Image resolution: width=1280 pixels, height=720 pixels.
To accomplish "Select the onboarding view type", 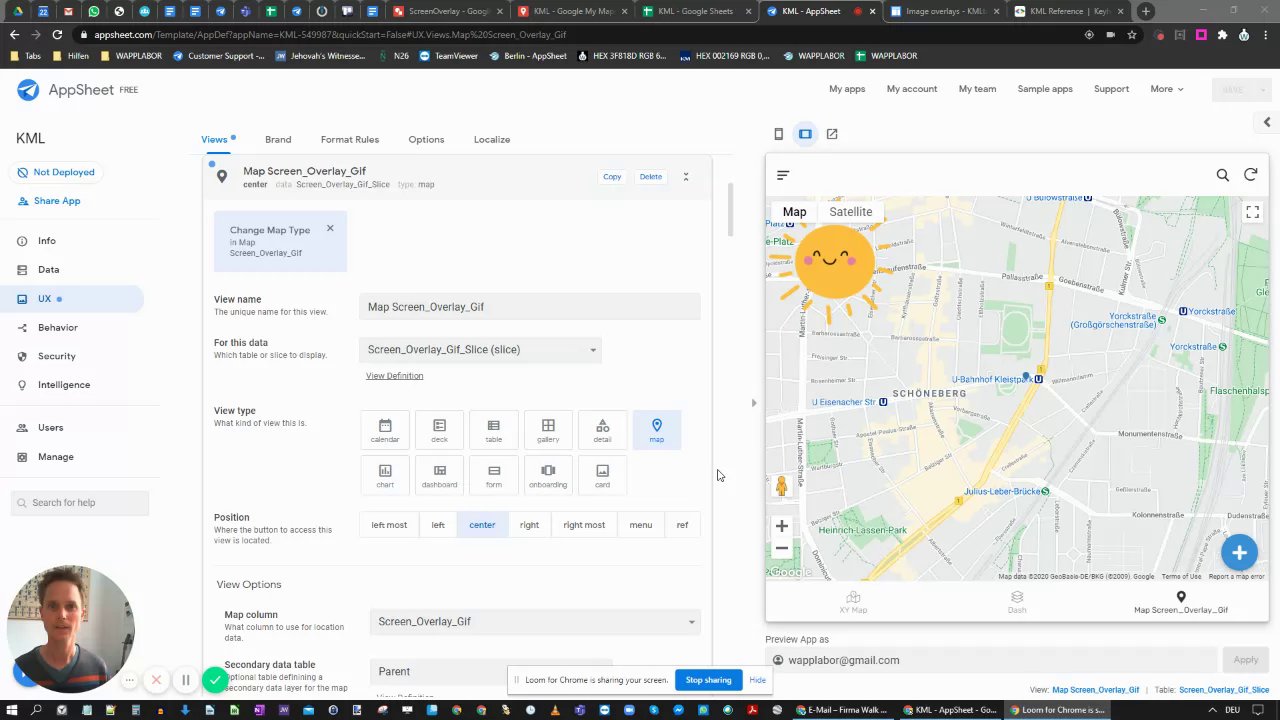I will (x=548, y=475).
